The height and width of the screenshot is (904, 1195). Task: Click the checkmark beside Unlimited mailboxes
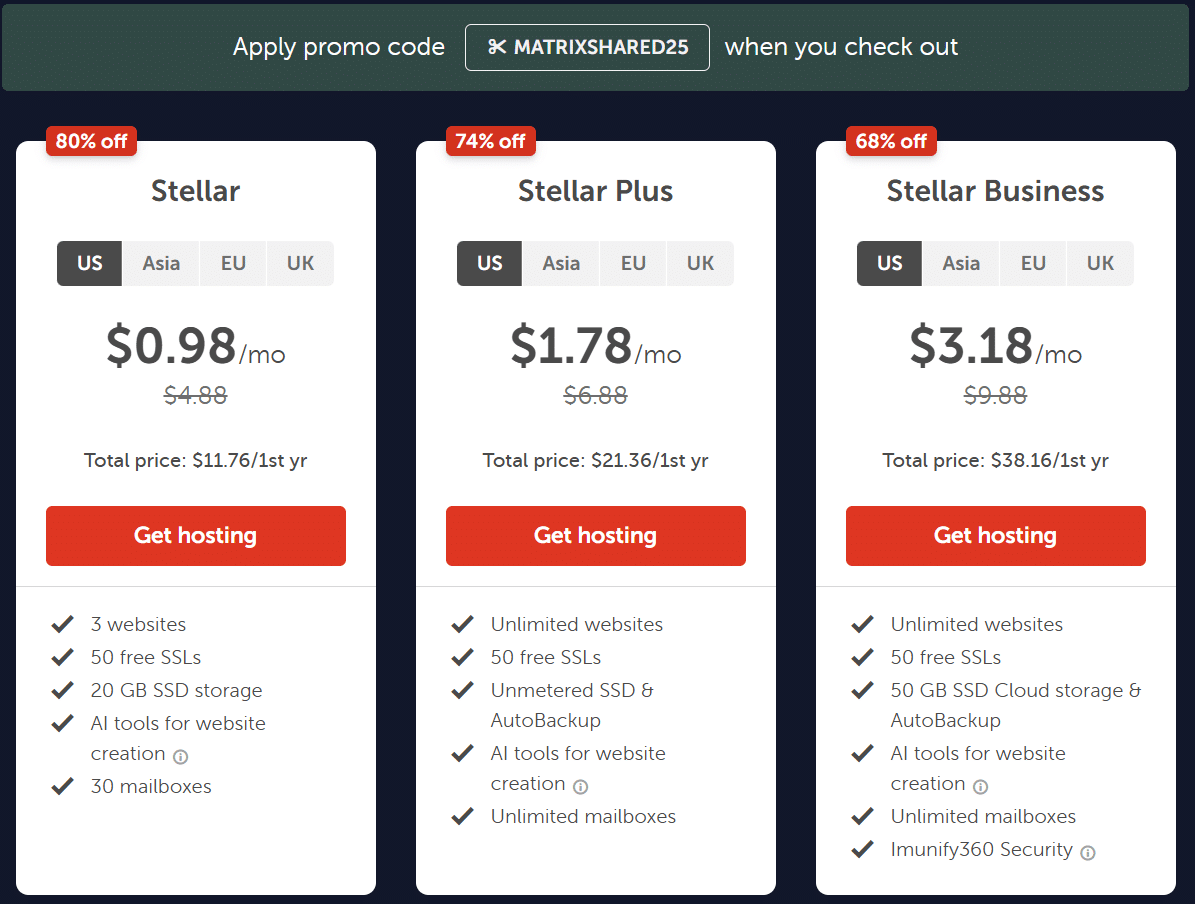462,815
